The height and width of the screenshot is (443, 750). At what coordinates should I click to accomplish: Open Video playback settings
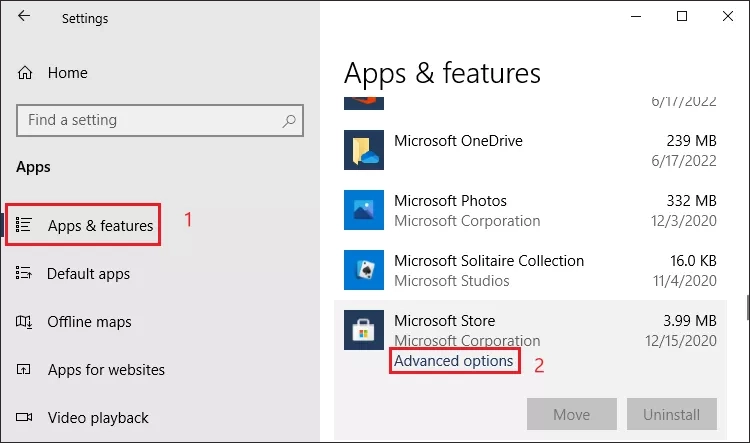click(x=98, y=418)
